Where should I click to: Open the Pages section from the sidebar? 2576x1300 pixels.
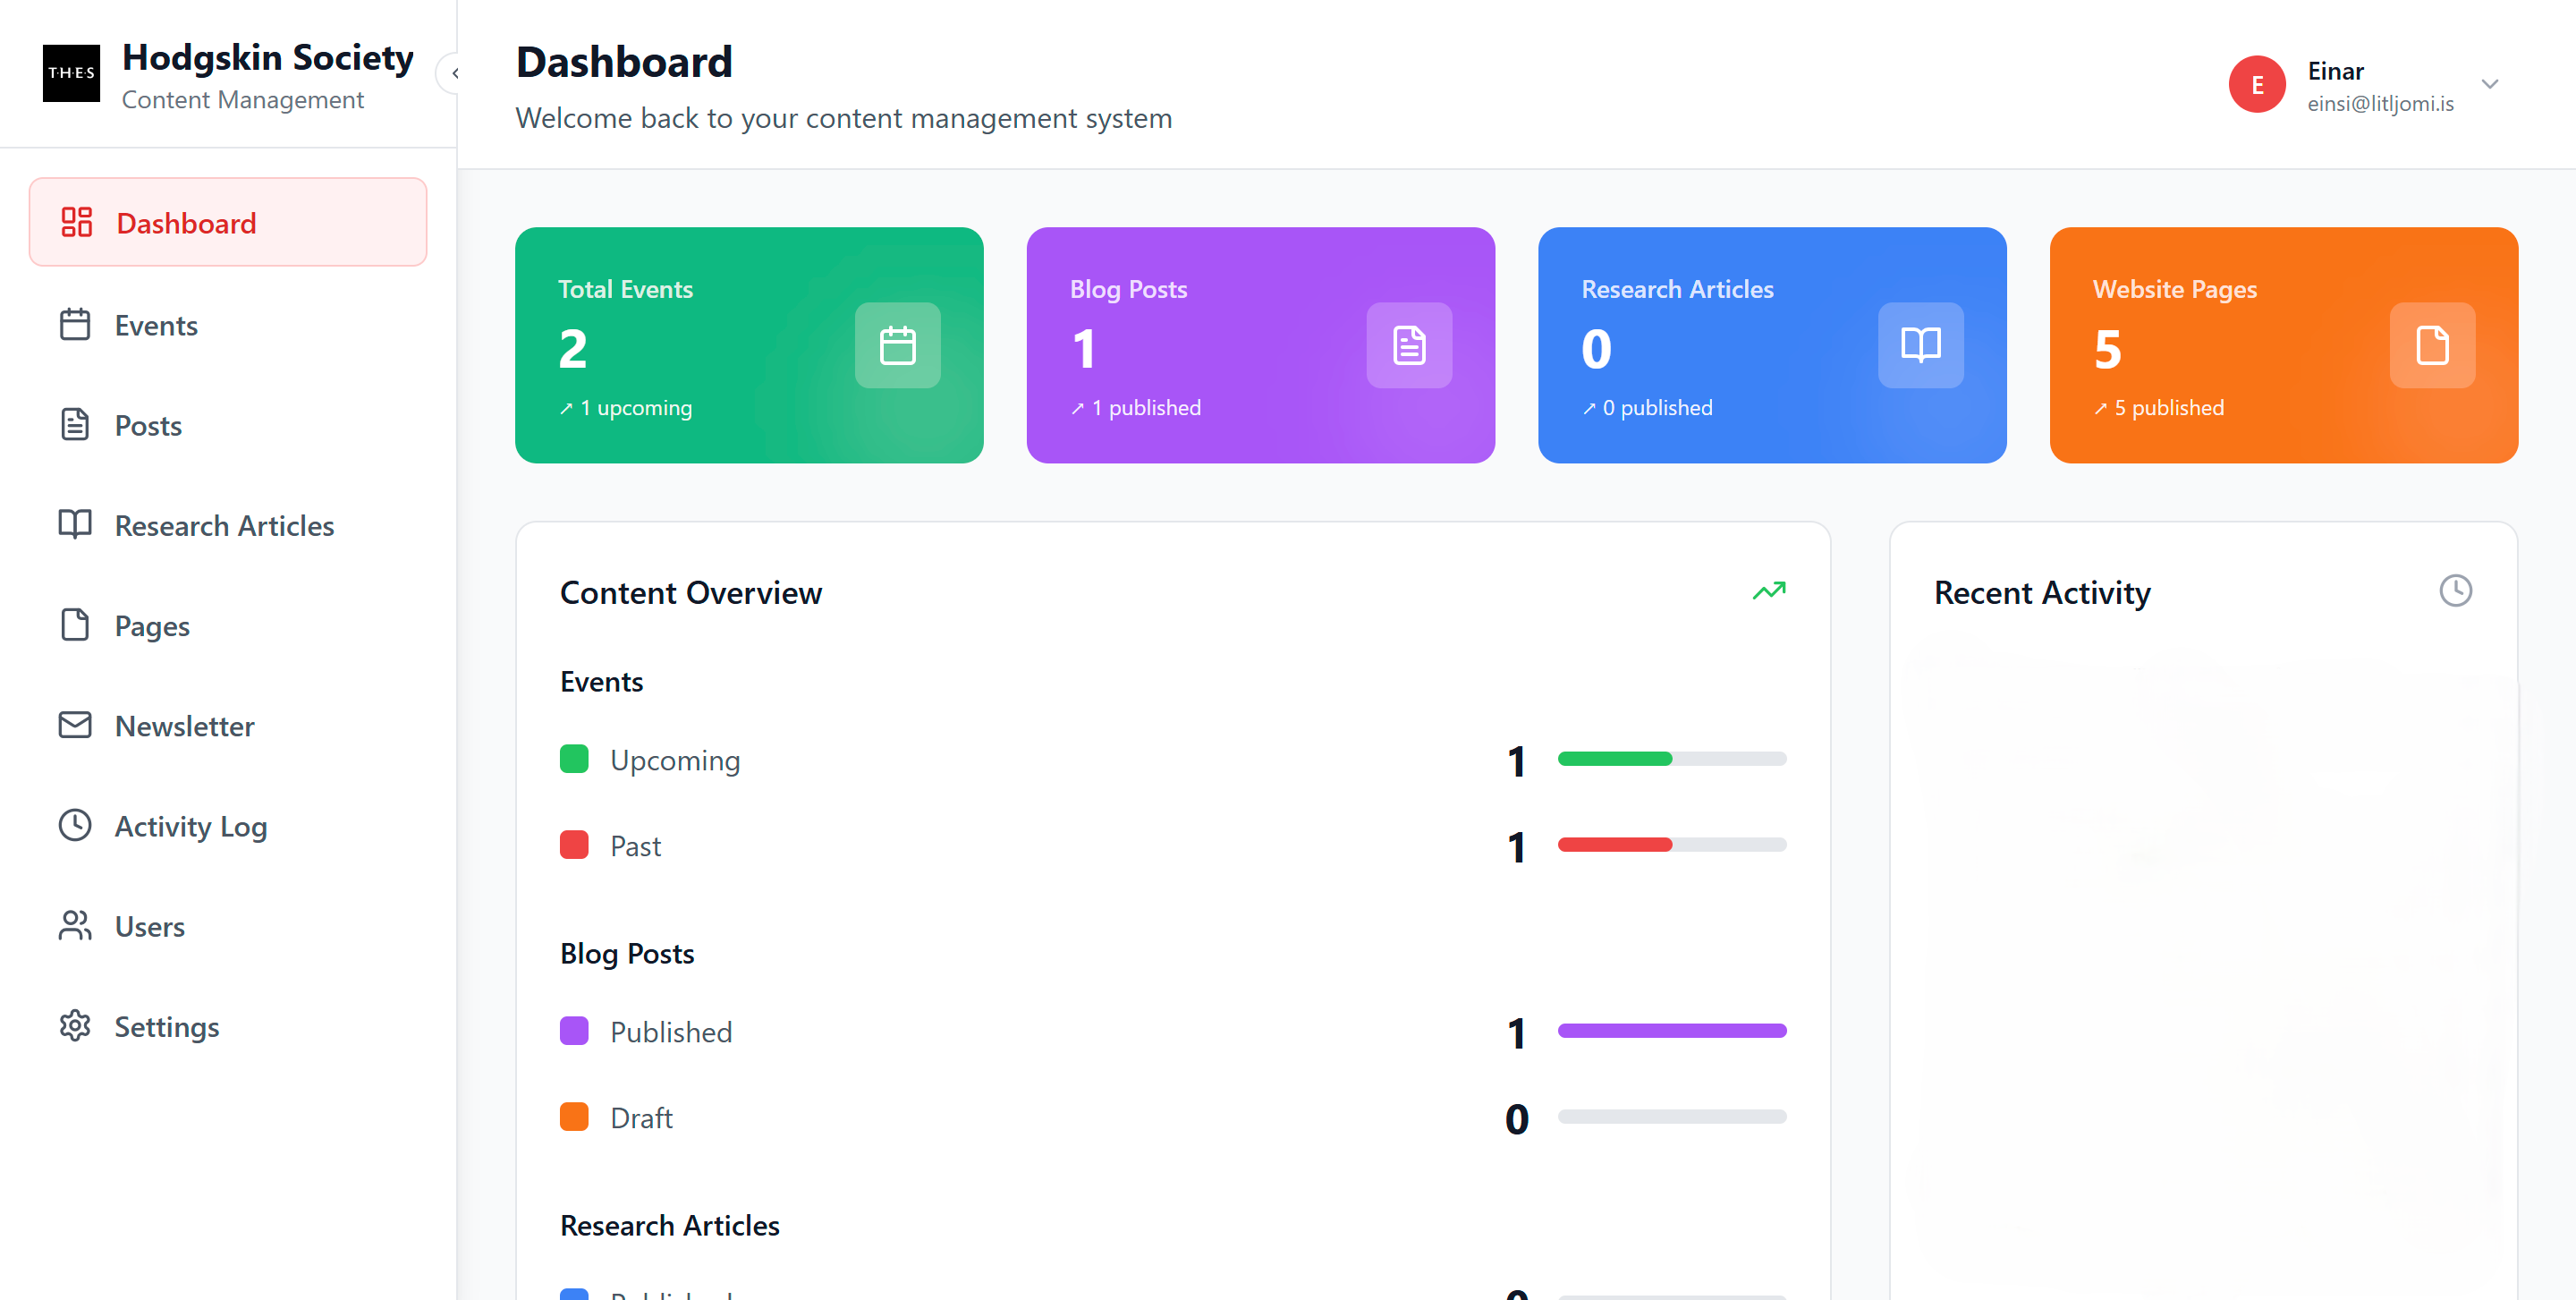(x=151, y=625)
